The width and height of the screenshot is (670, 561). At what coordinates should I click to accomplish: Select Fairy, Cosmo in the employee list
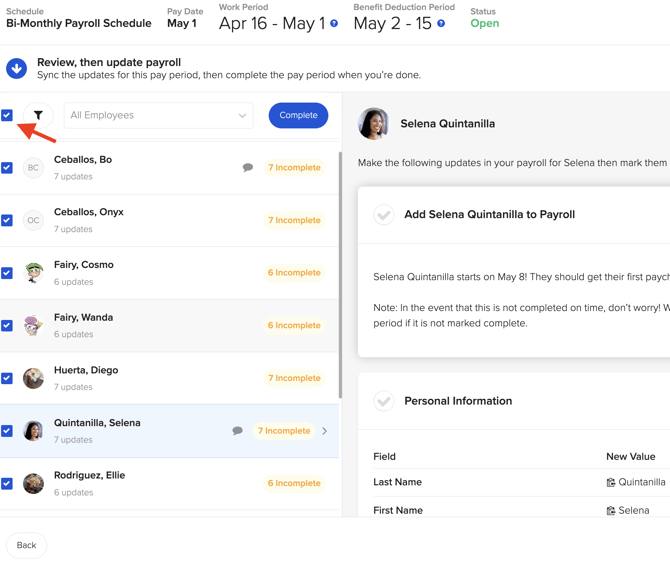coord(84,265)
